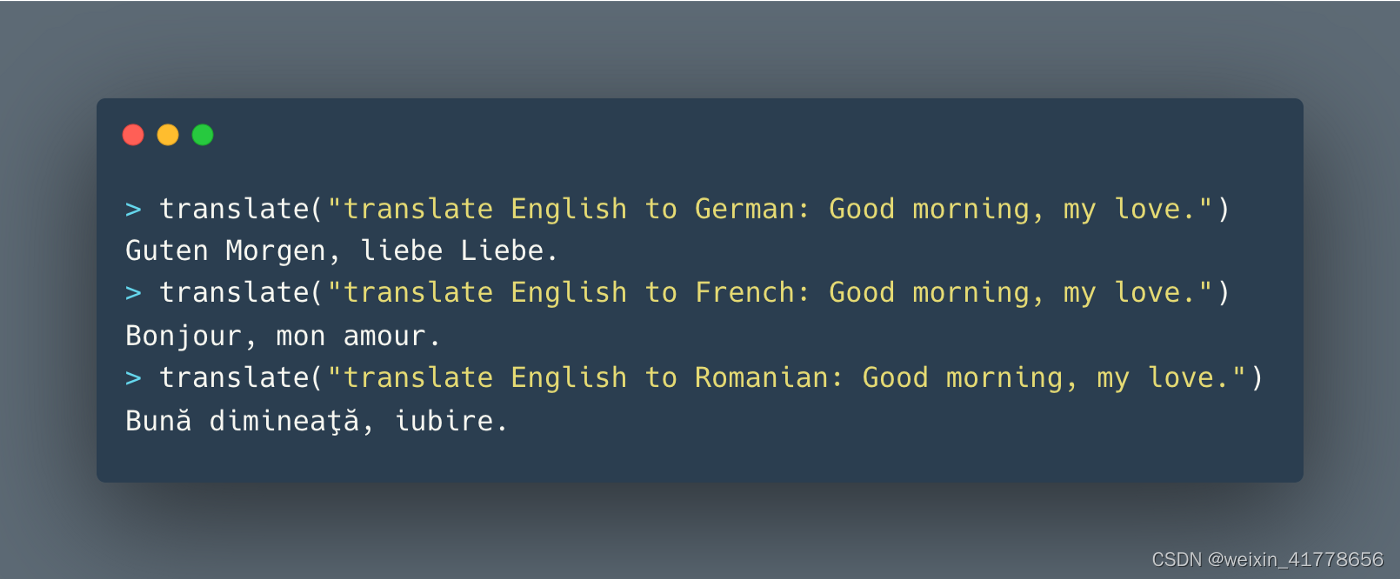Click the word Liebe in the German output
Screen dimensions: 1400x579
tap(502, 251)
